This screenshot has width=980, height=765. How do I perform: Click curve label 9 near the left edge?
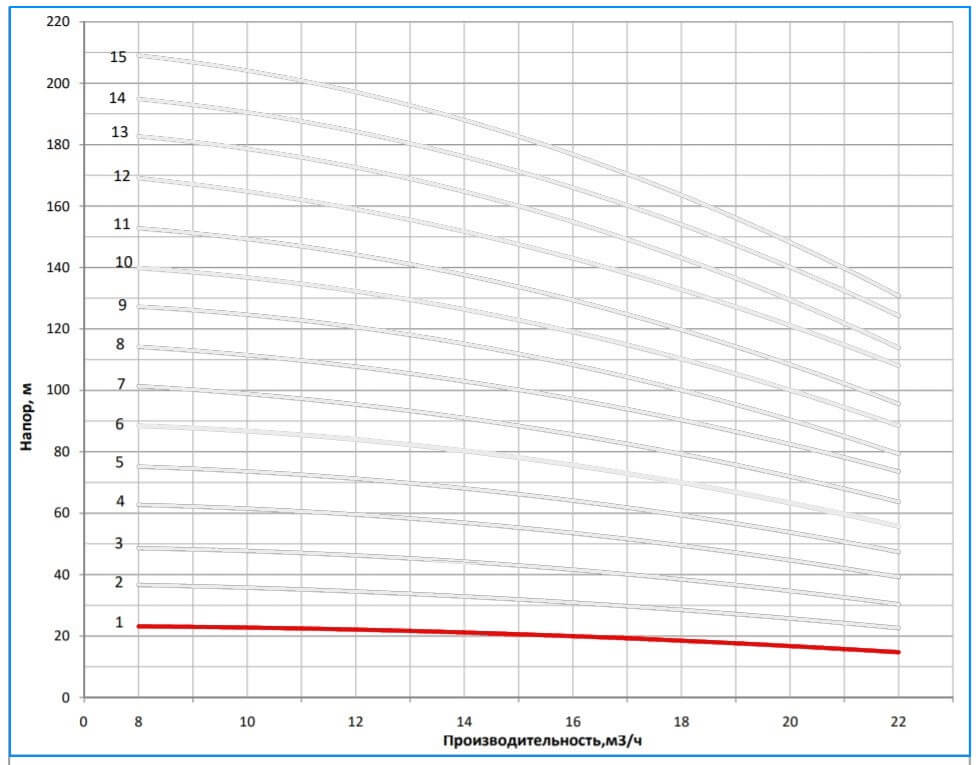click(x=122, y=305)
